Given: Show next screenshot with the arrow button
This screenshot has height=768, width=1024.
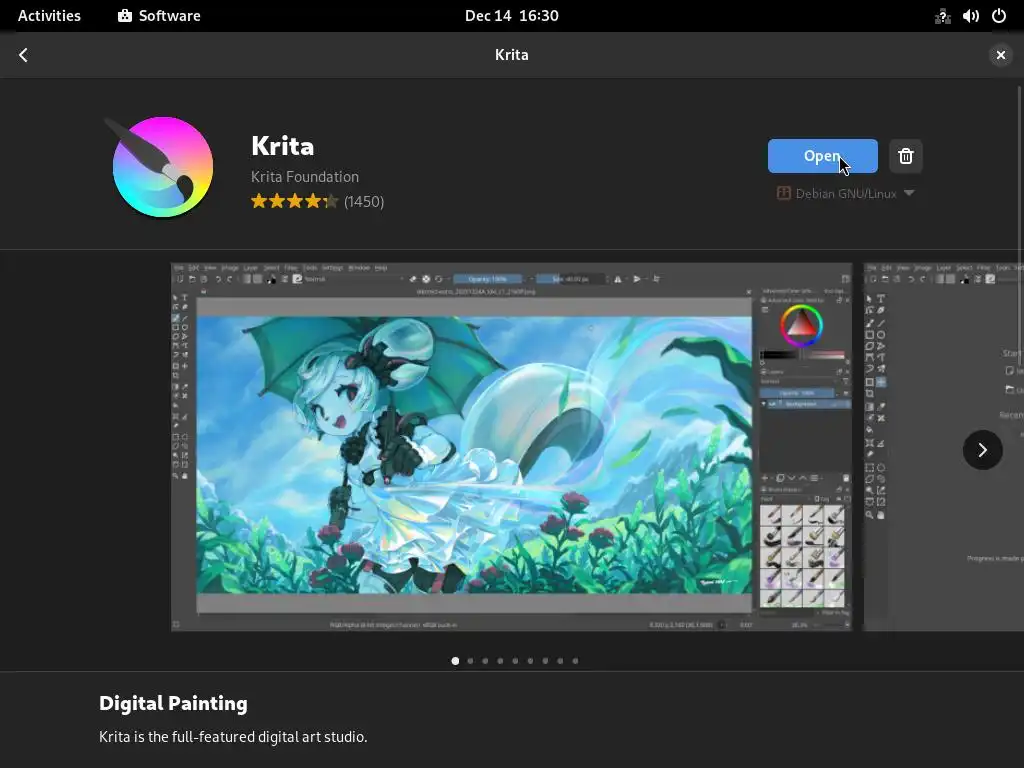Looking at the screenshot, I should pyautogui.click(x=982, y=449).
